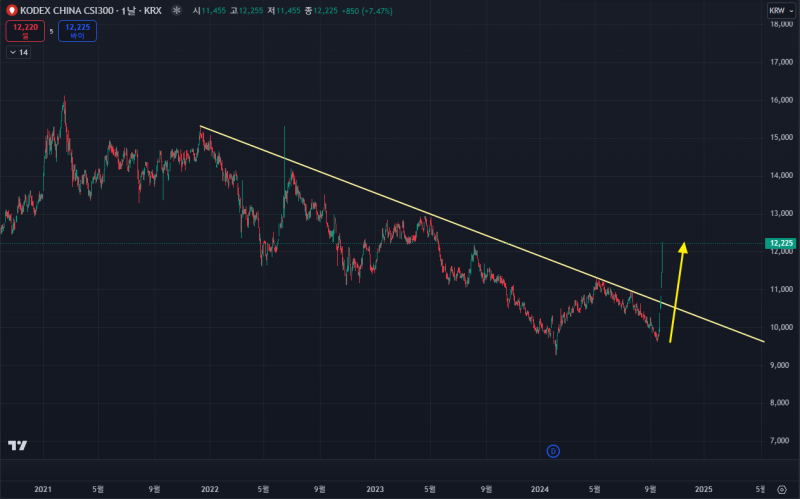The image size is (800, 499).
Task: Click the 2021 label on time axis
Action: coord(43,489)
